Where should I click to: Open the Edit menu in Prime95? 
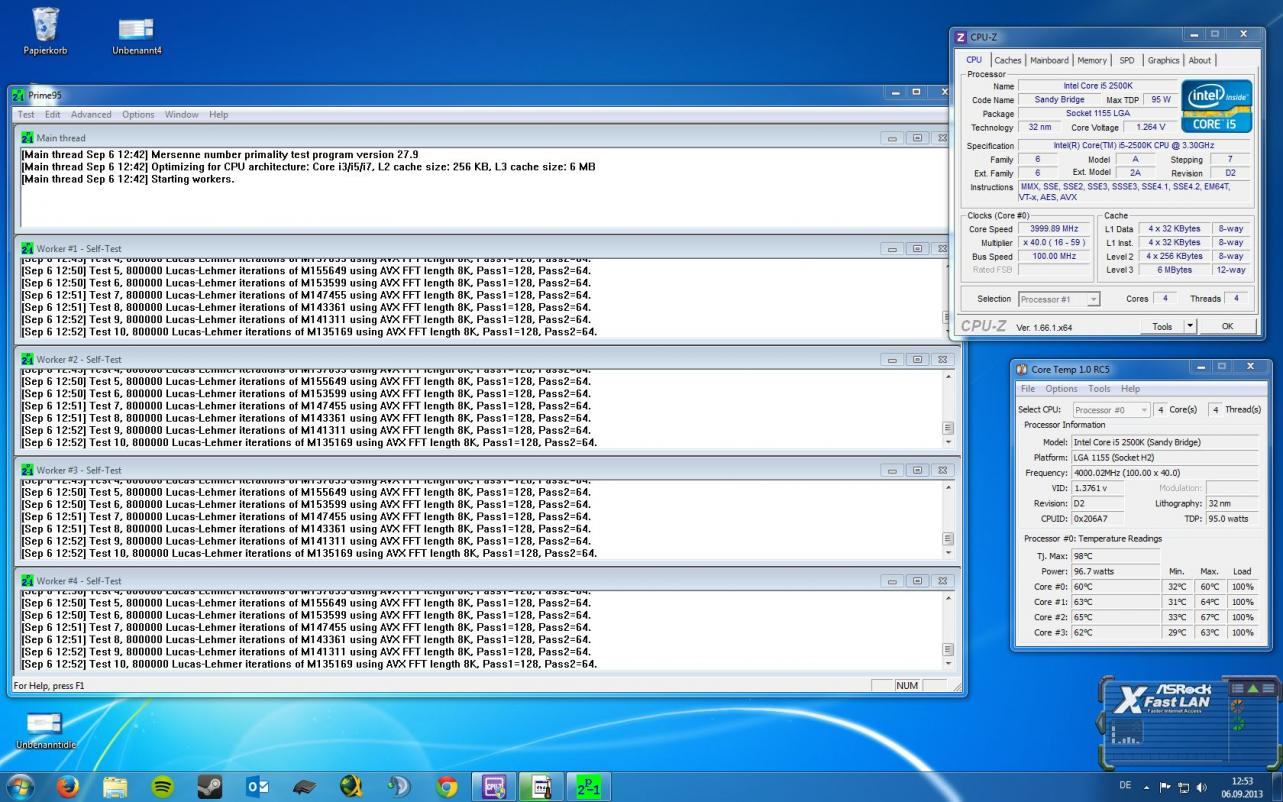tap(52, 114)
